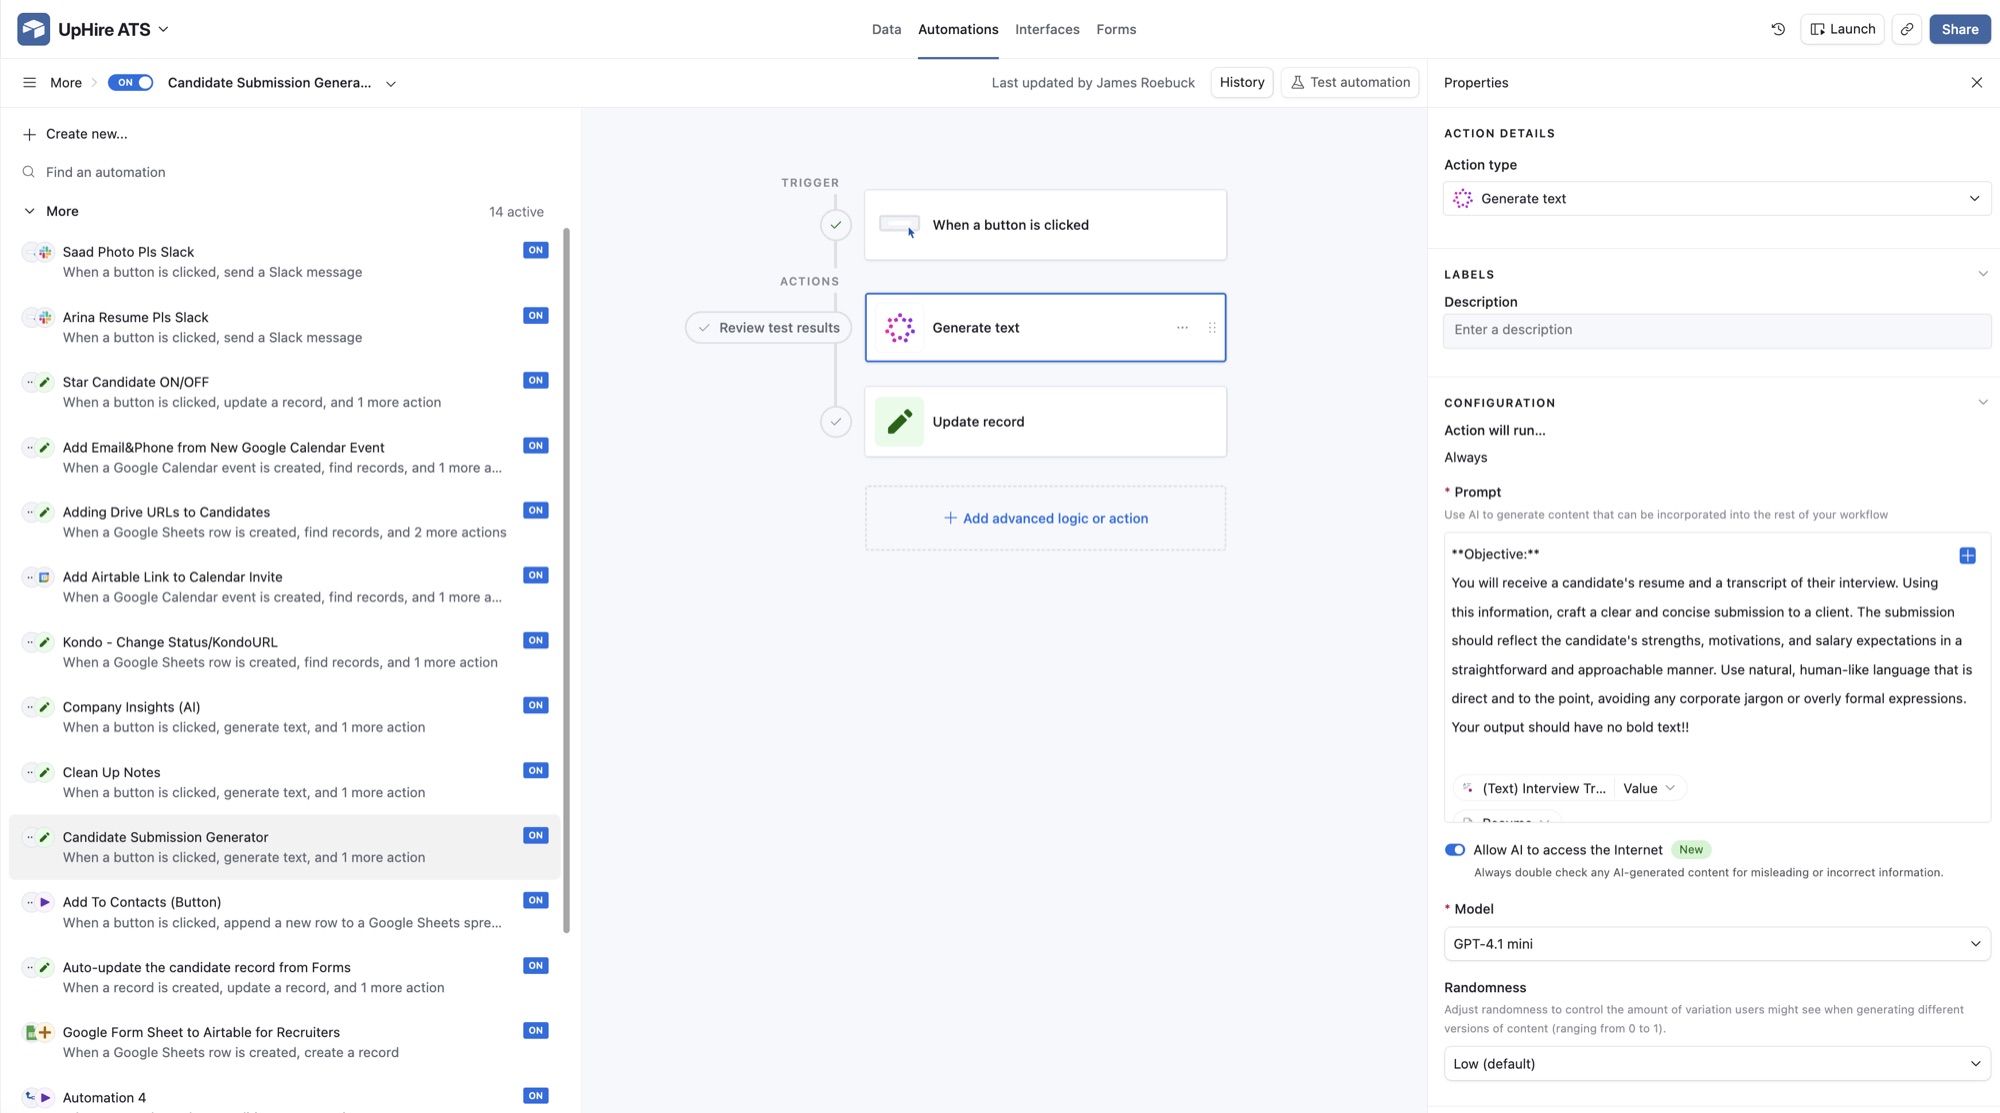This screenshot has width=2000, height=1113.
Task: Click the Share button
Action: (1960, 29)
